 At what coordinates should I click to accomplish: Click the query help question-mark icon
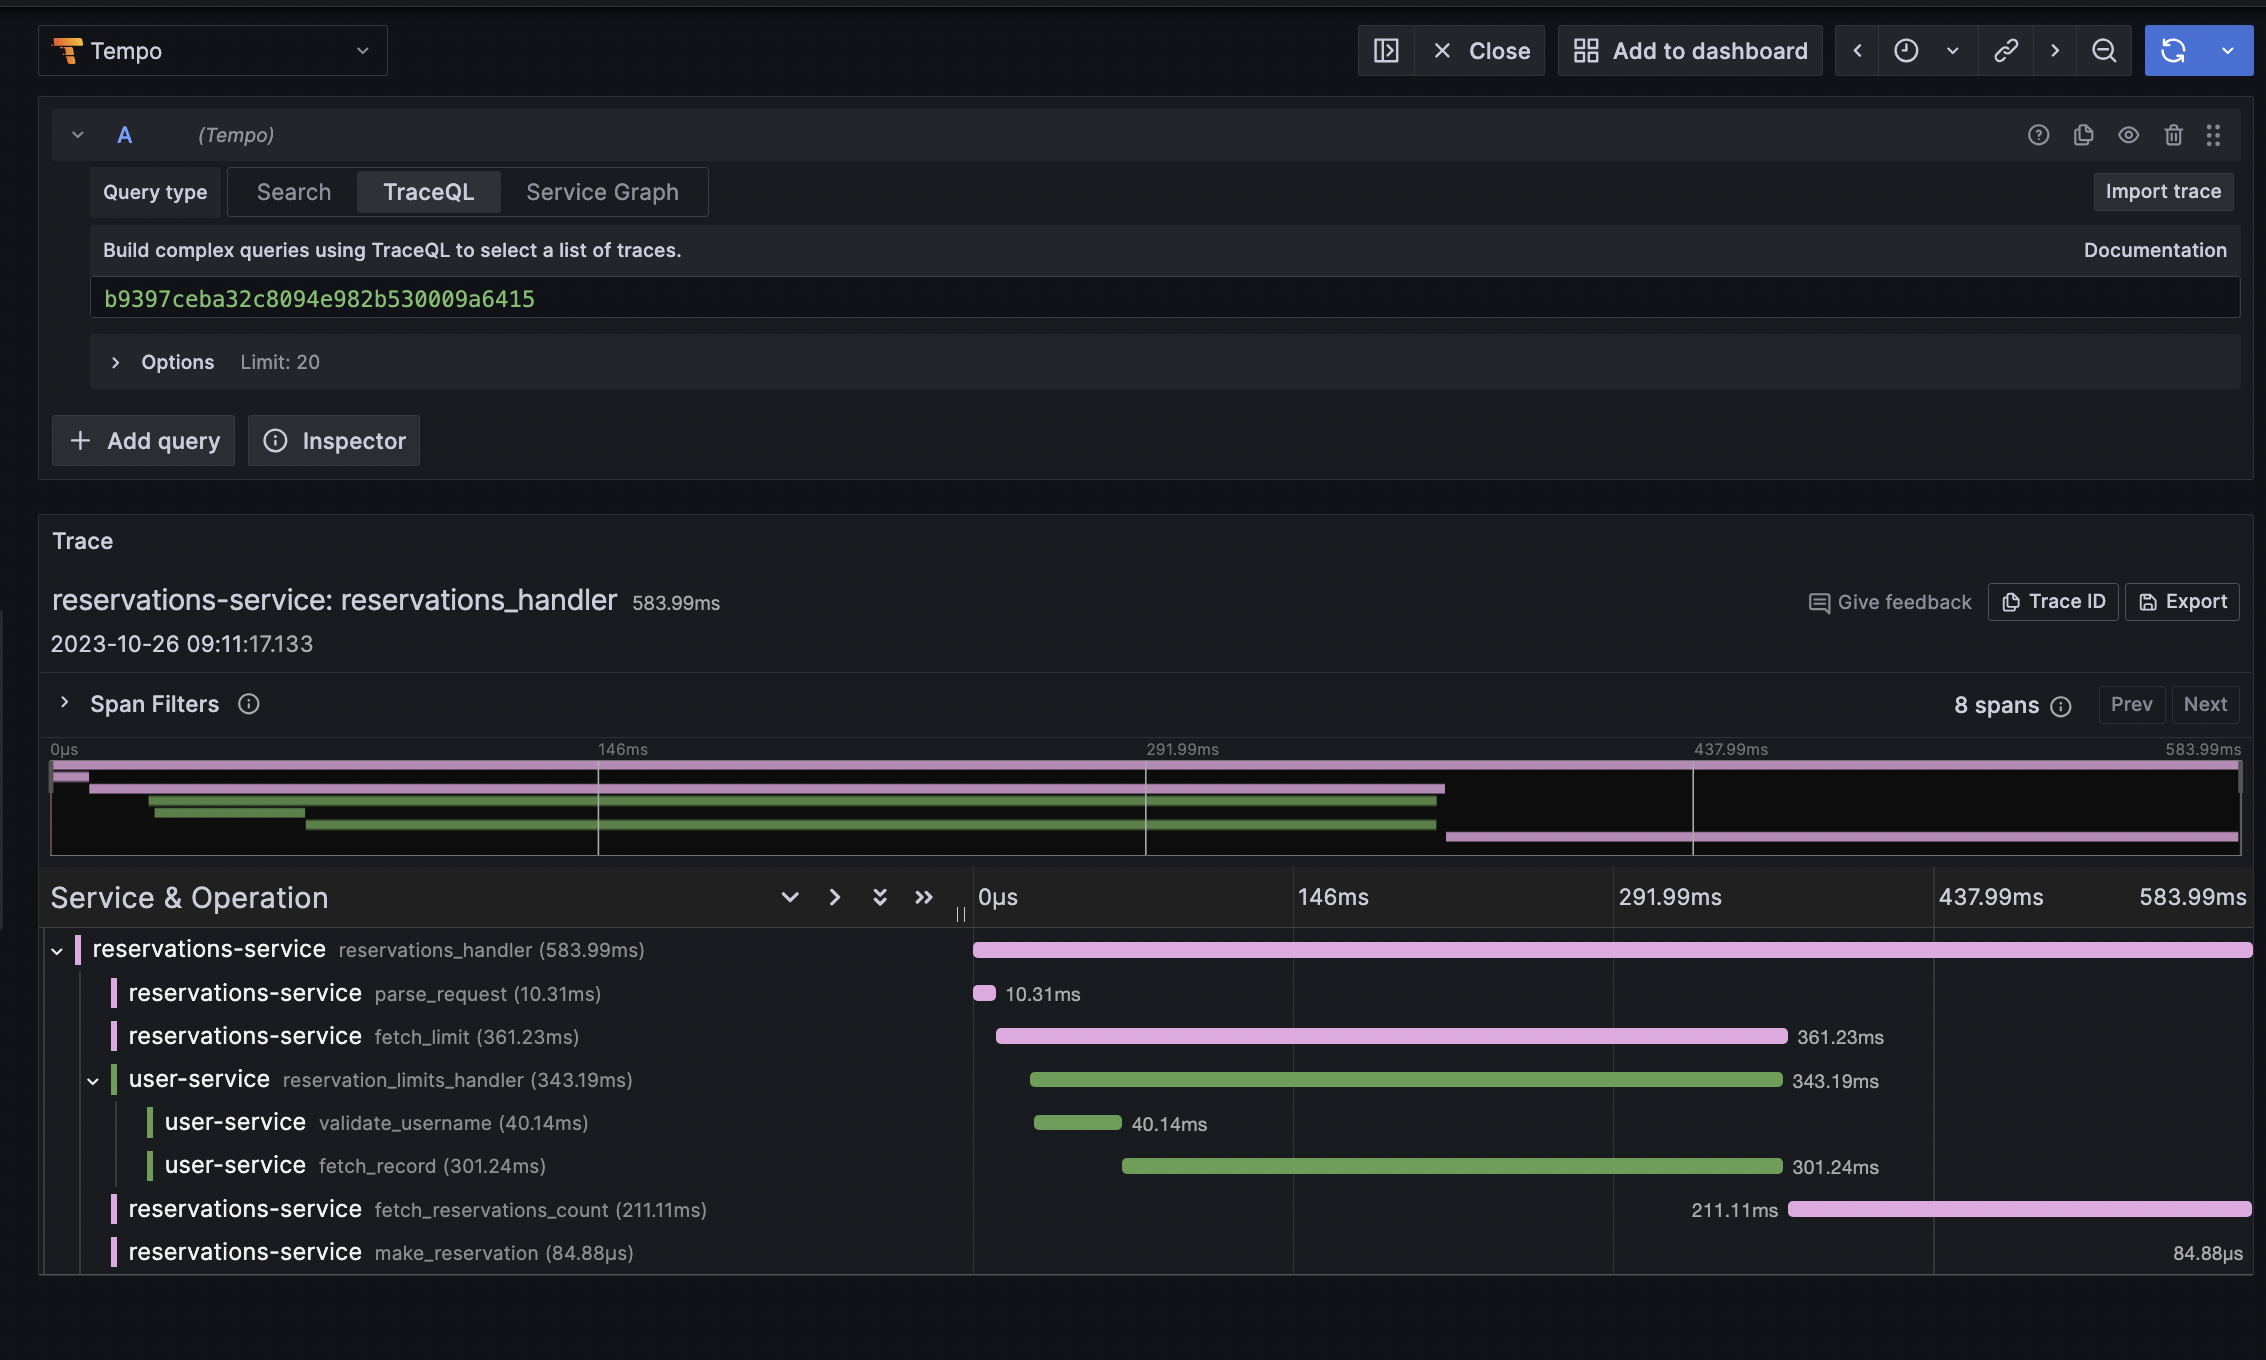coord(2038,135)
